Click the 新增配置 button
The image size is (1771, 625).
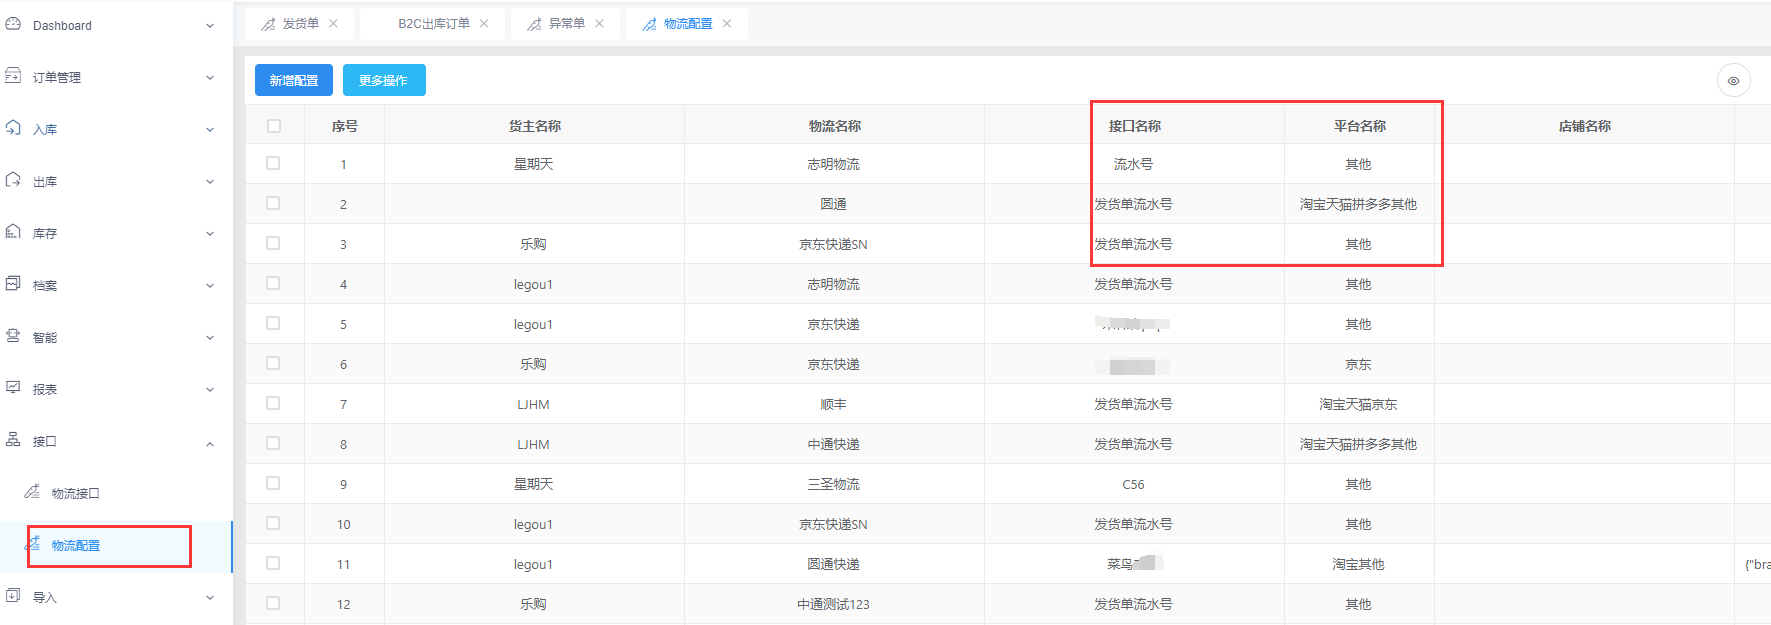click(294, 81)
